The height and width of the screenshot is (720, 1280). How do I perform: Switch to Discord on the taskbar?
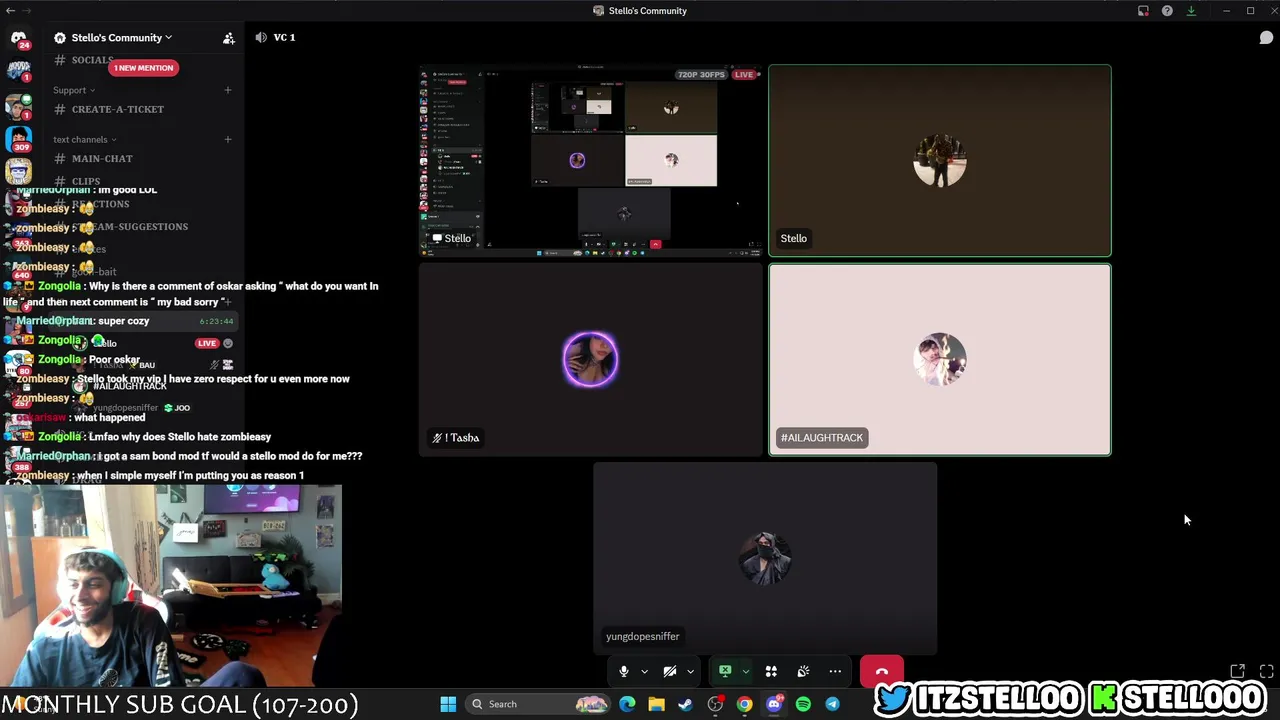click(x=774, y=704)
